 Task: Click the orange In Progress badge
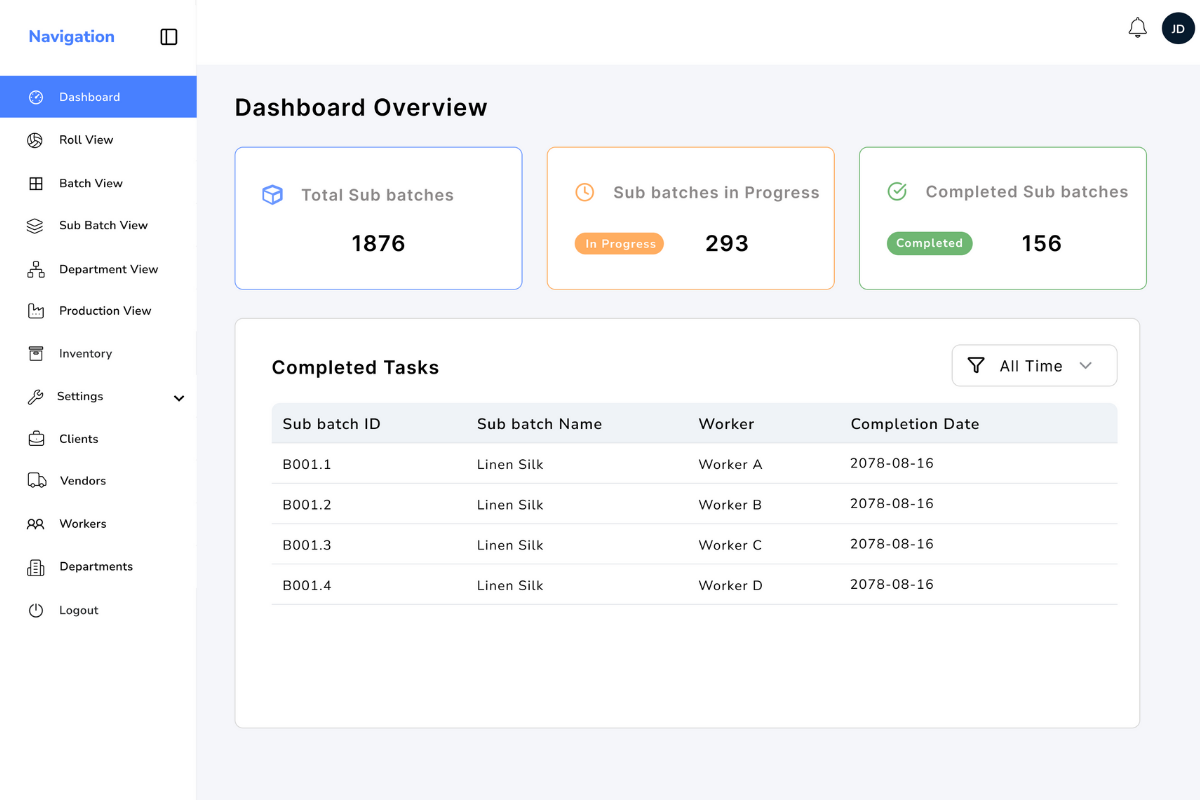[619, 244]
